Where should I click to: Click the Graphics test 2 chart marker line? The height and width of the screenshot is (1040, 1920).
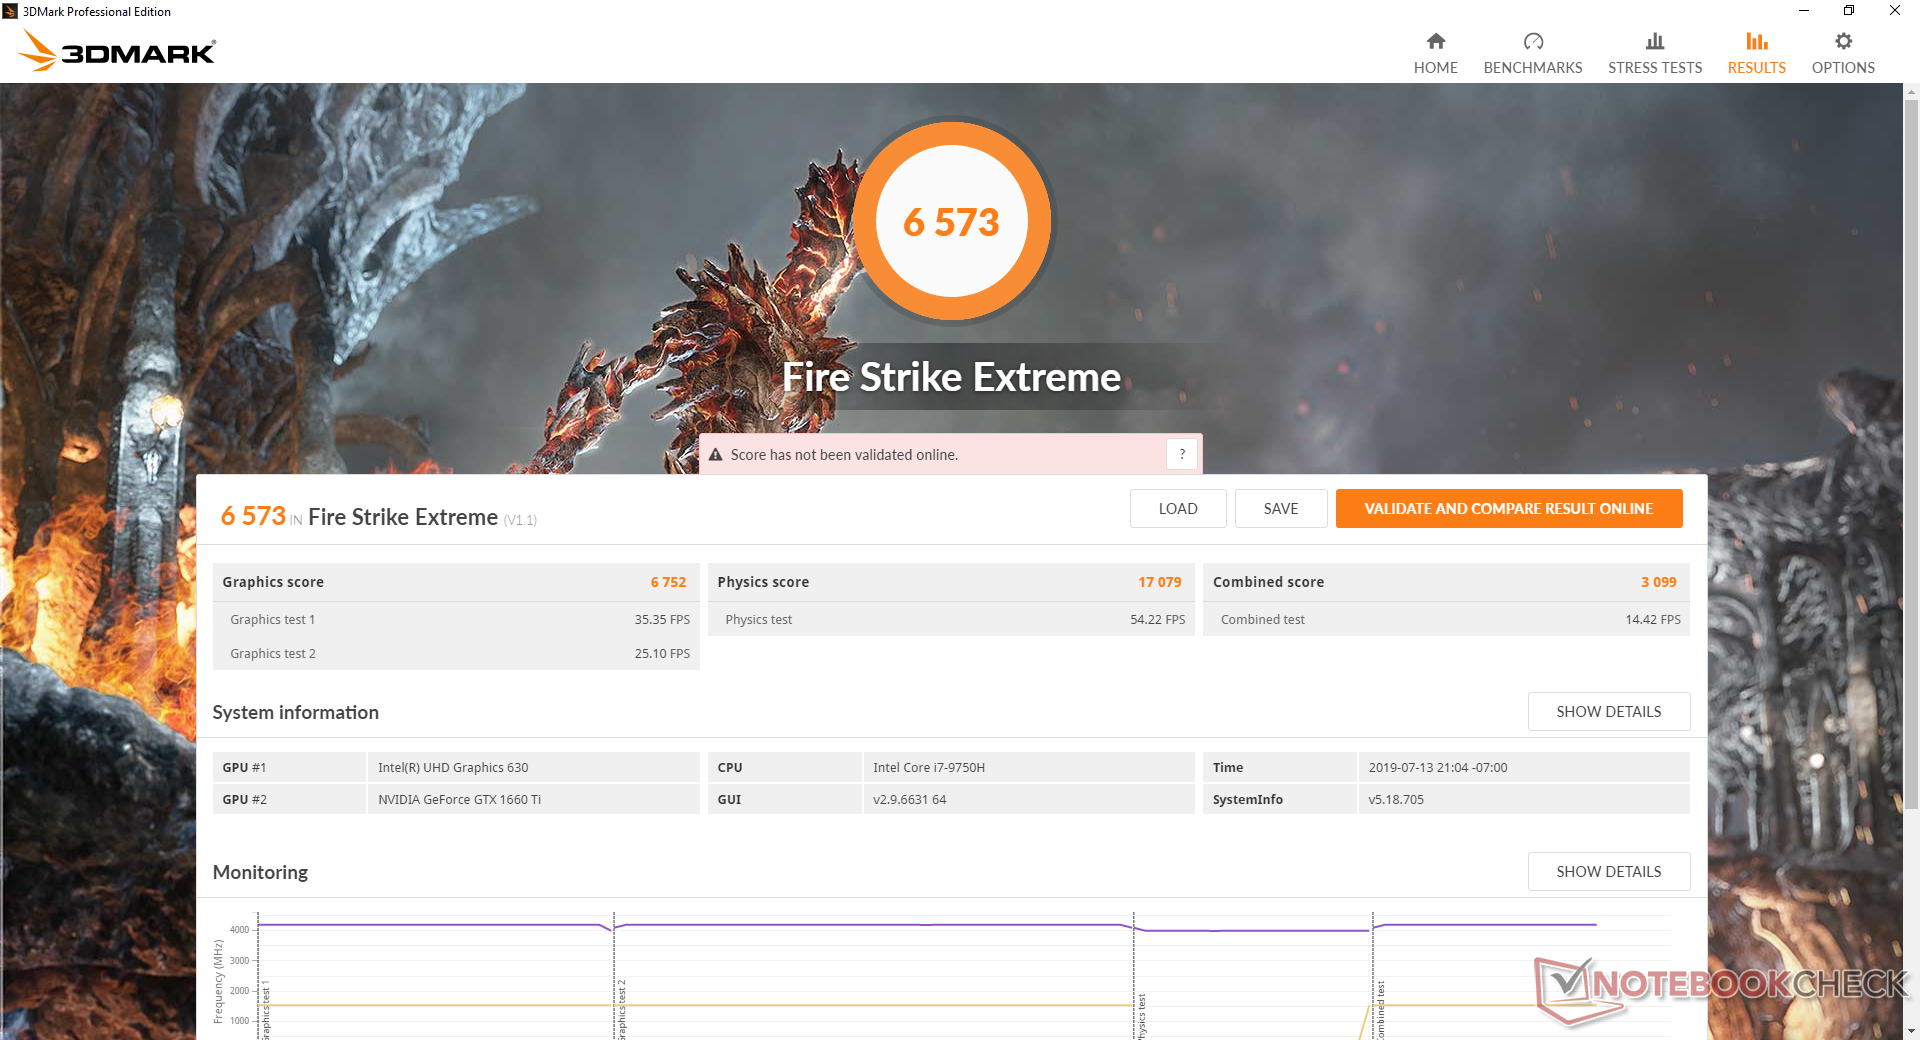click(x=613, y=975)
